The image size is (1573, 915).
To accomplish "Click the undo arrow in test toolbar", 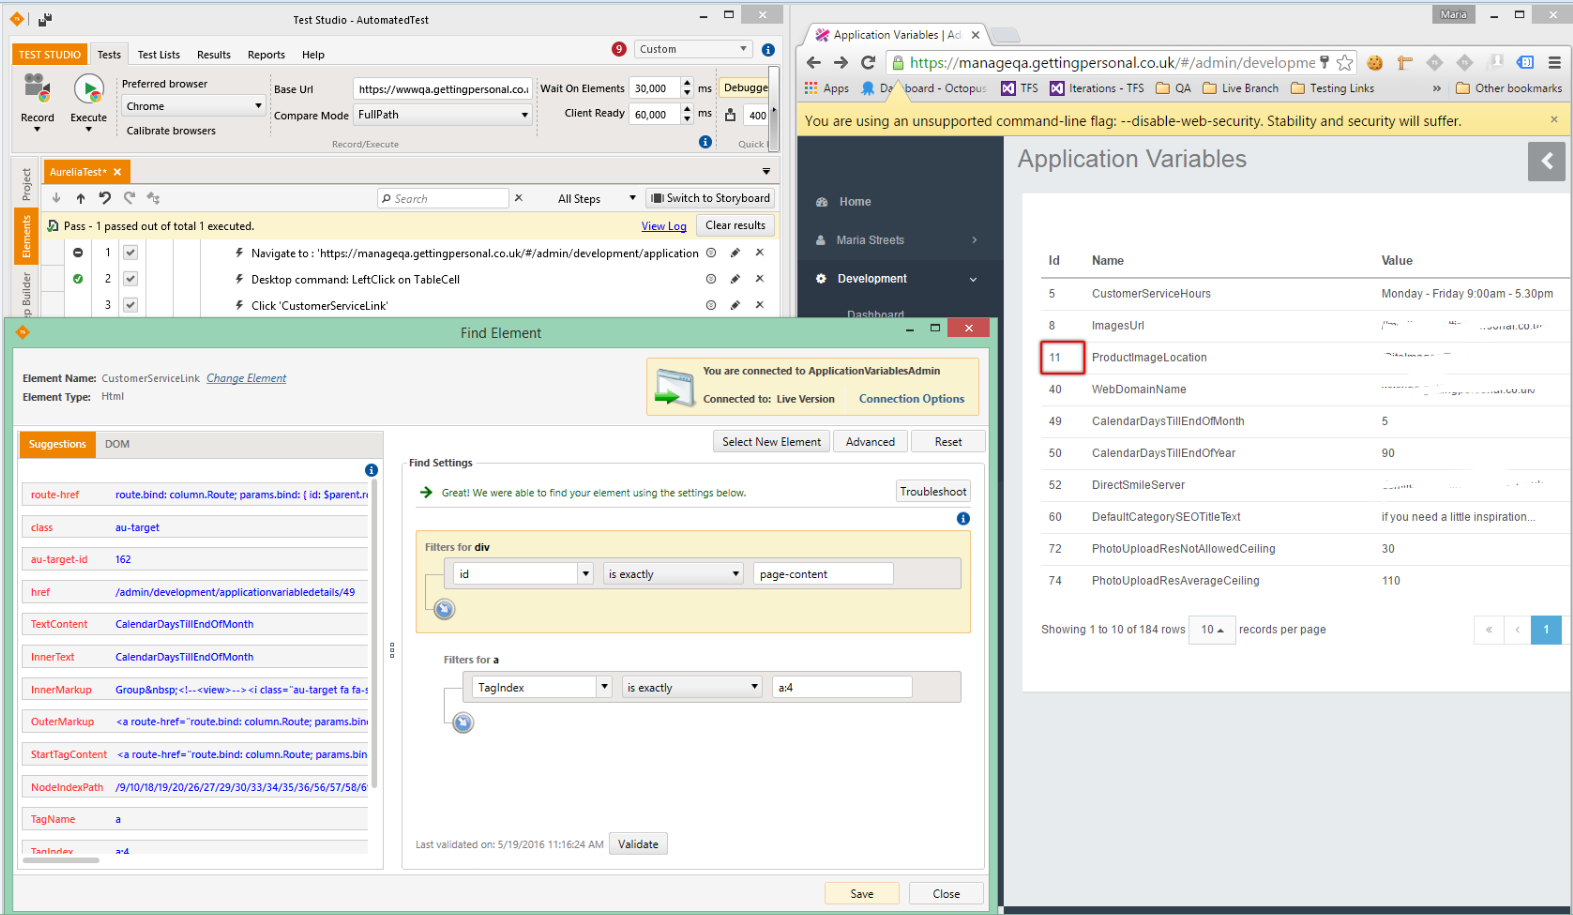I will coord(105,198).
